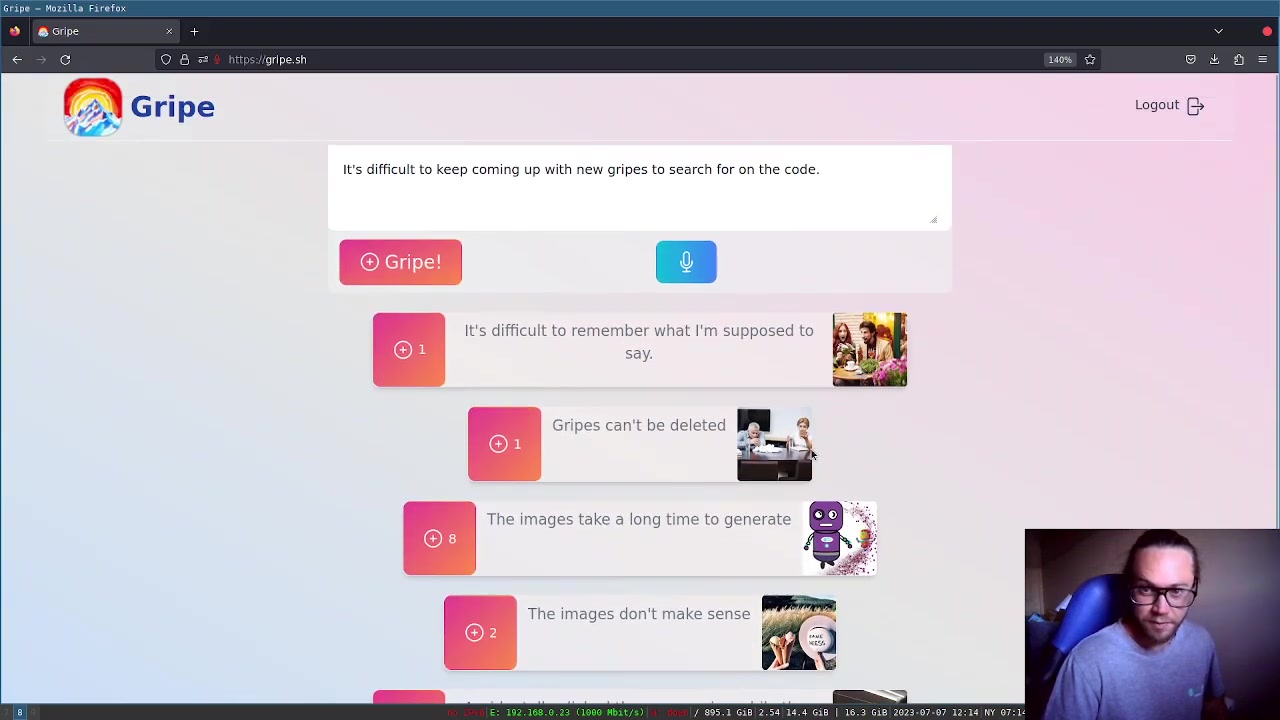Bookmark this page with the star icon
The height and width of the screenshot is (720, 1280).
[x=1090, y=60]
